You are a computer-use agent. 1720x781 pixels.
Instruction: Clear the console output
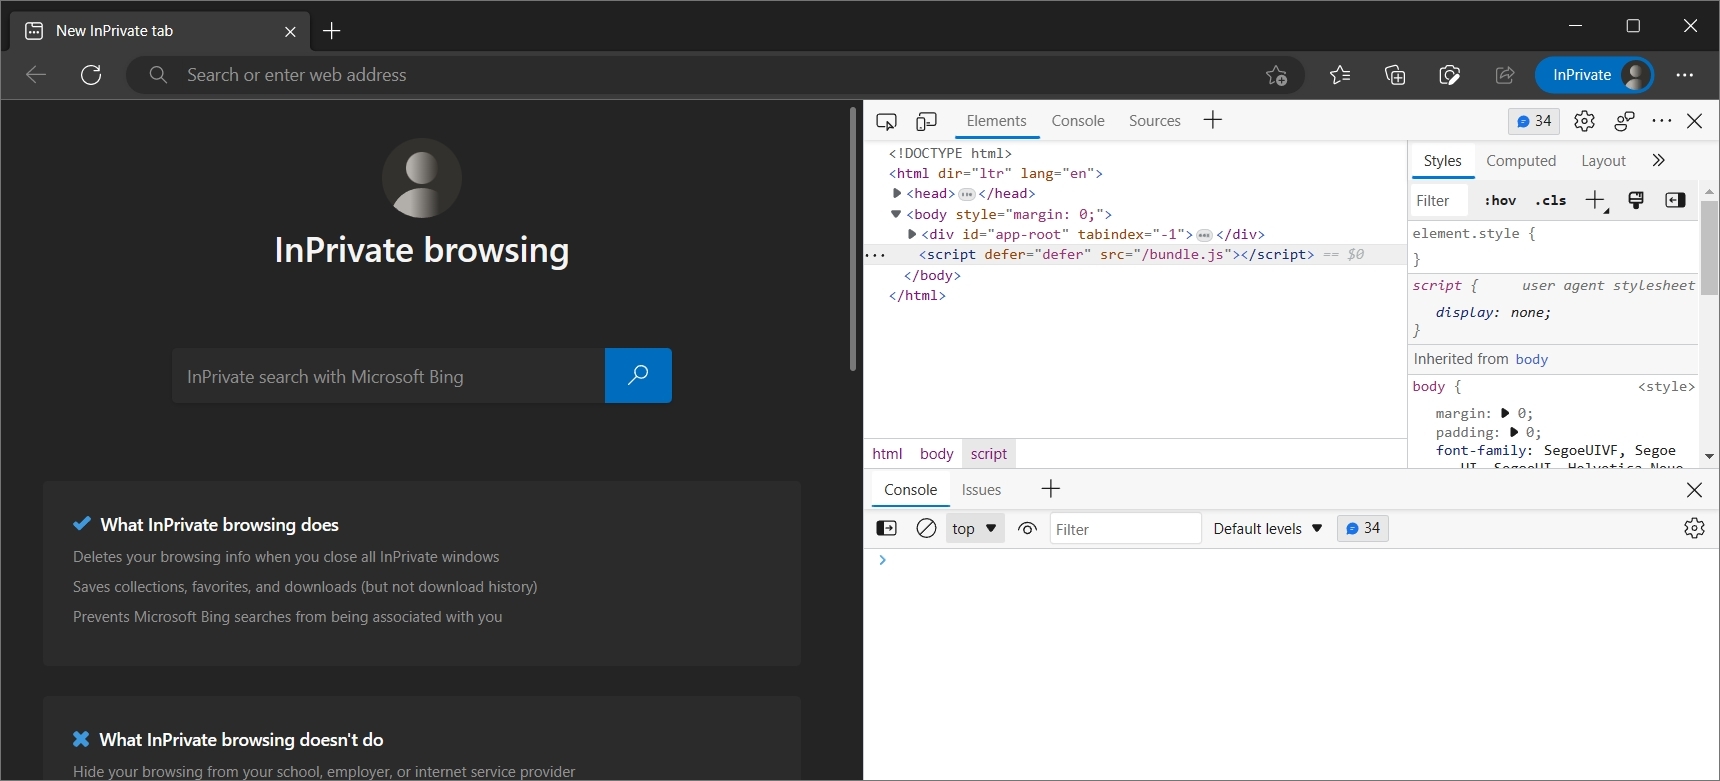tap(926, 528)
